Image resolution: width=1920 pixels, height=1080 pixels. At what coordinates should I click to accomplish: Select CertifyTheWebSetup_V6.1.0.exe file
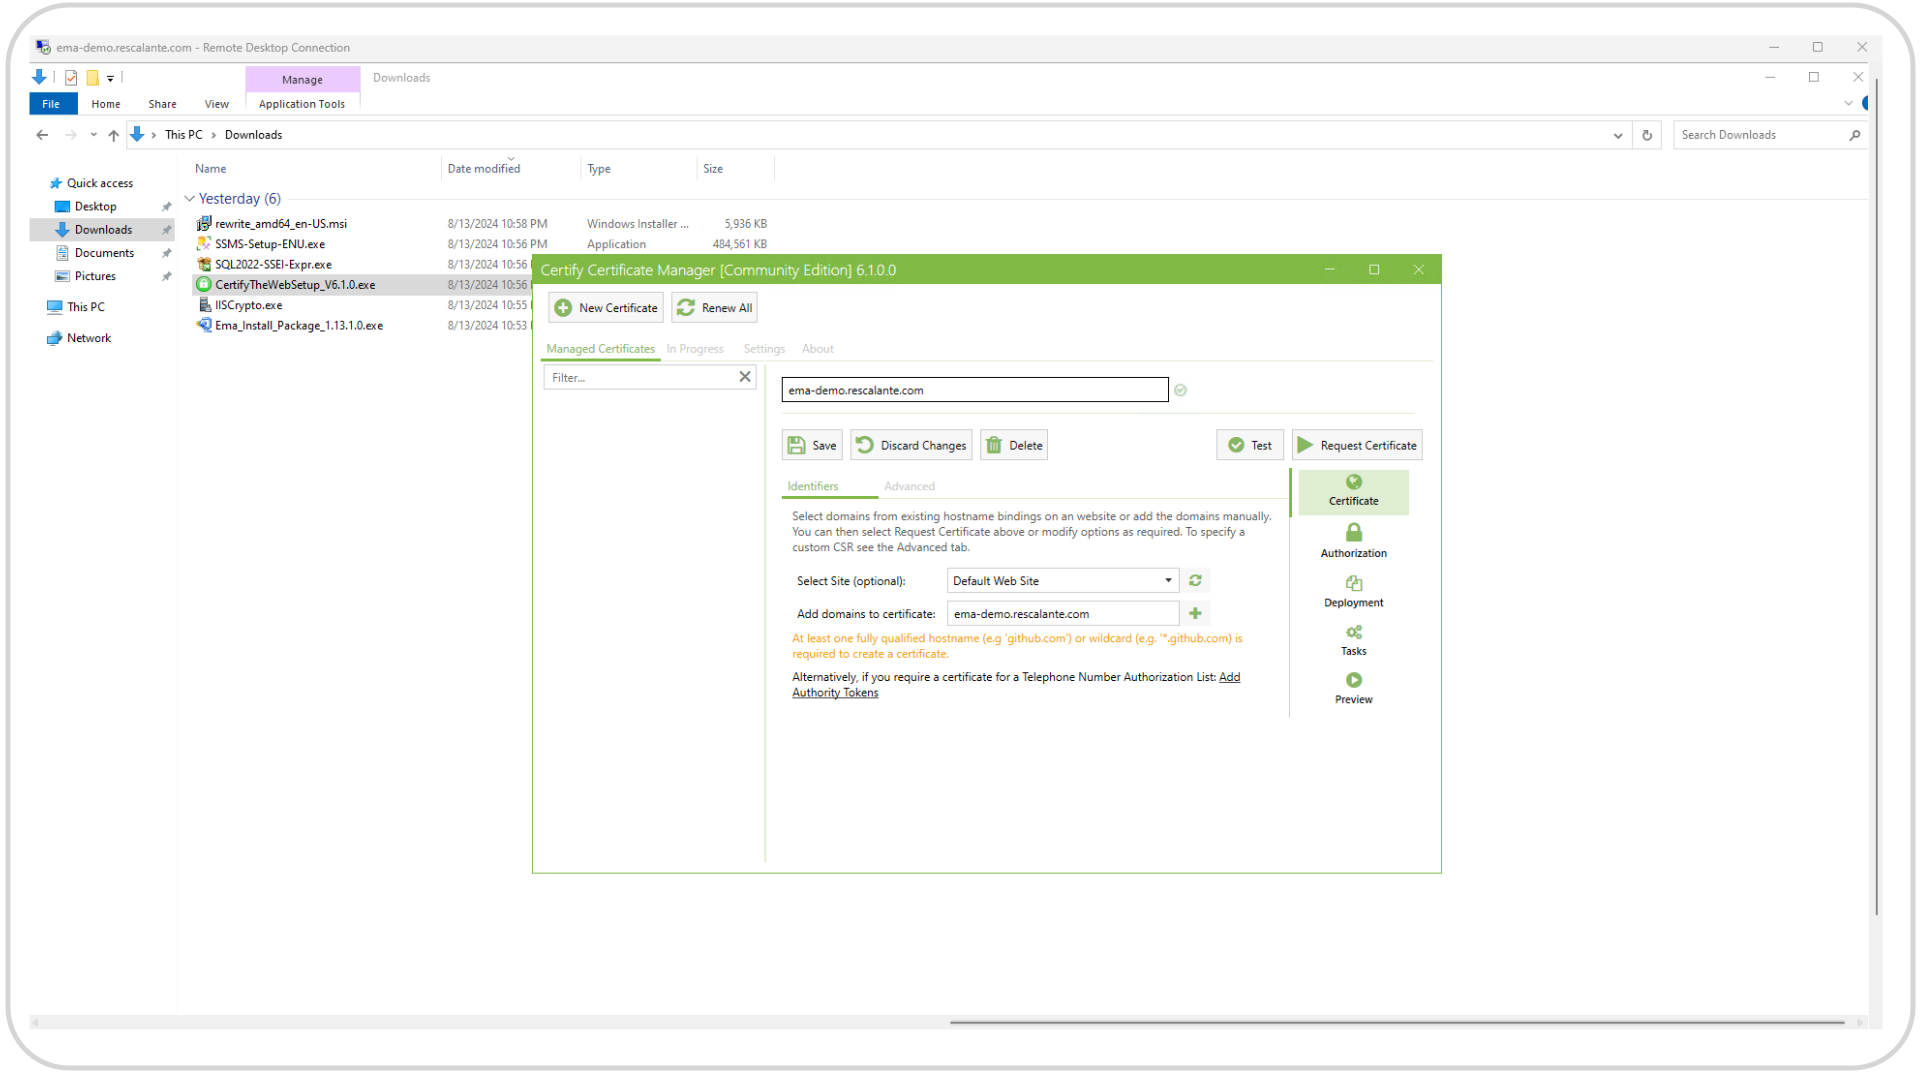295,285
